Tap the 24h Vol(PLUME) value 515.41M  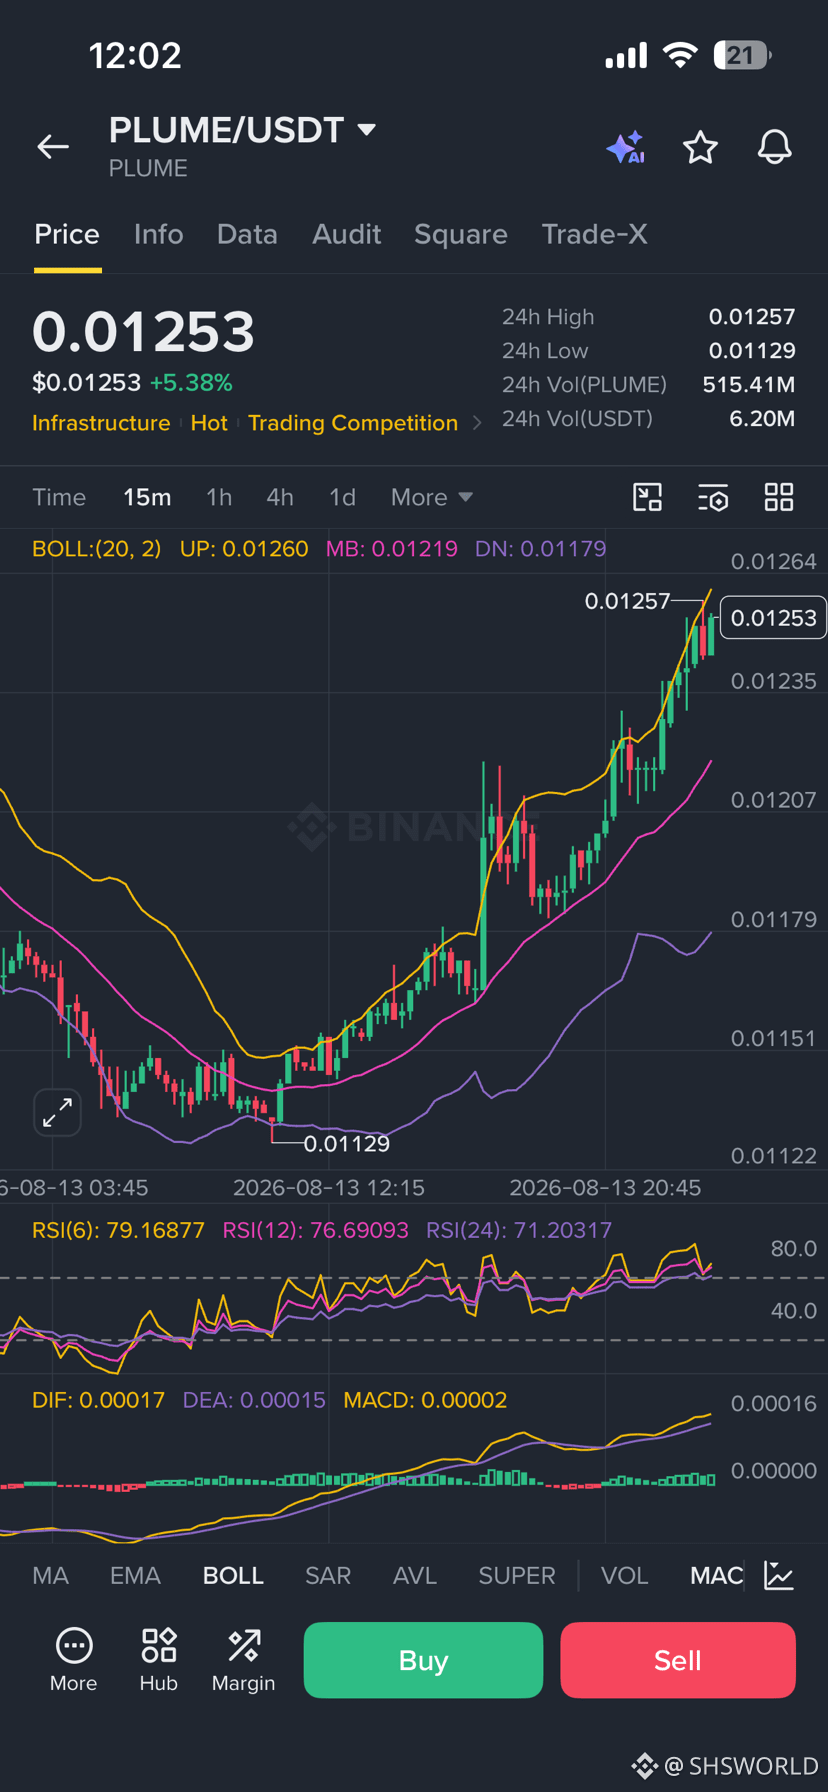coord(749,385)
